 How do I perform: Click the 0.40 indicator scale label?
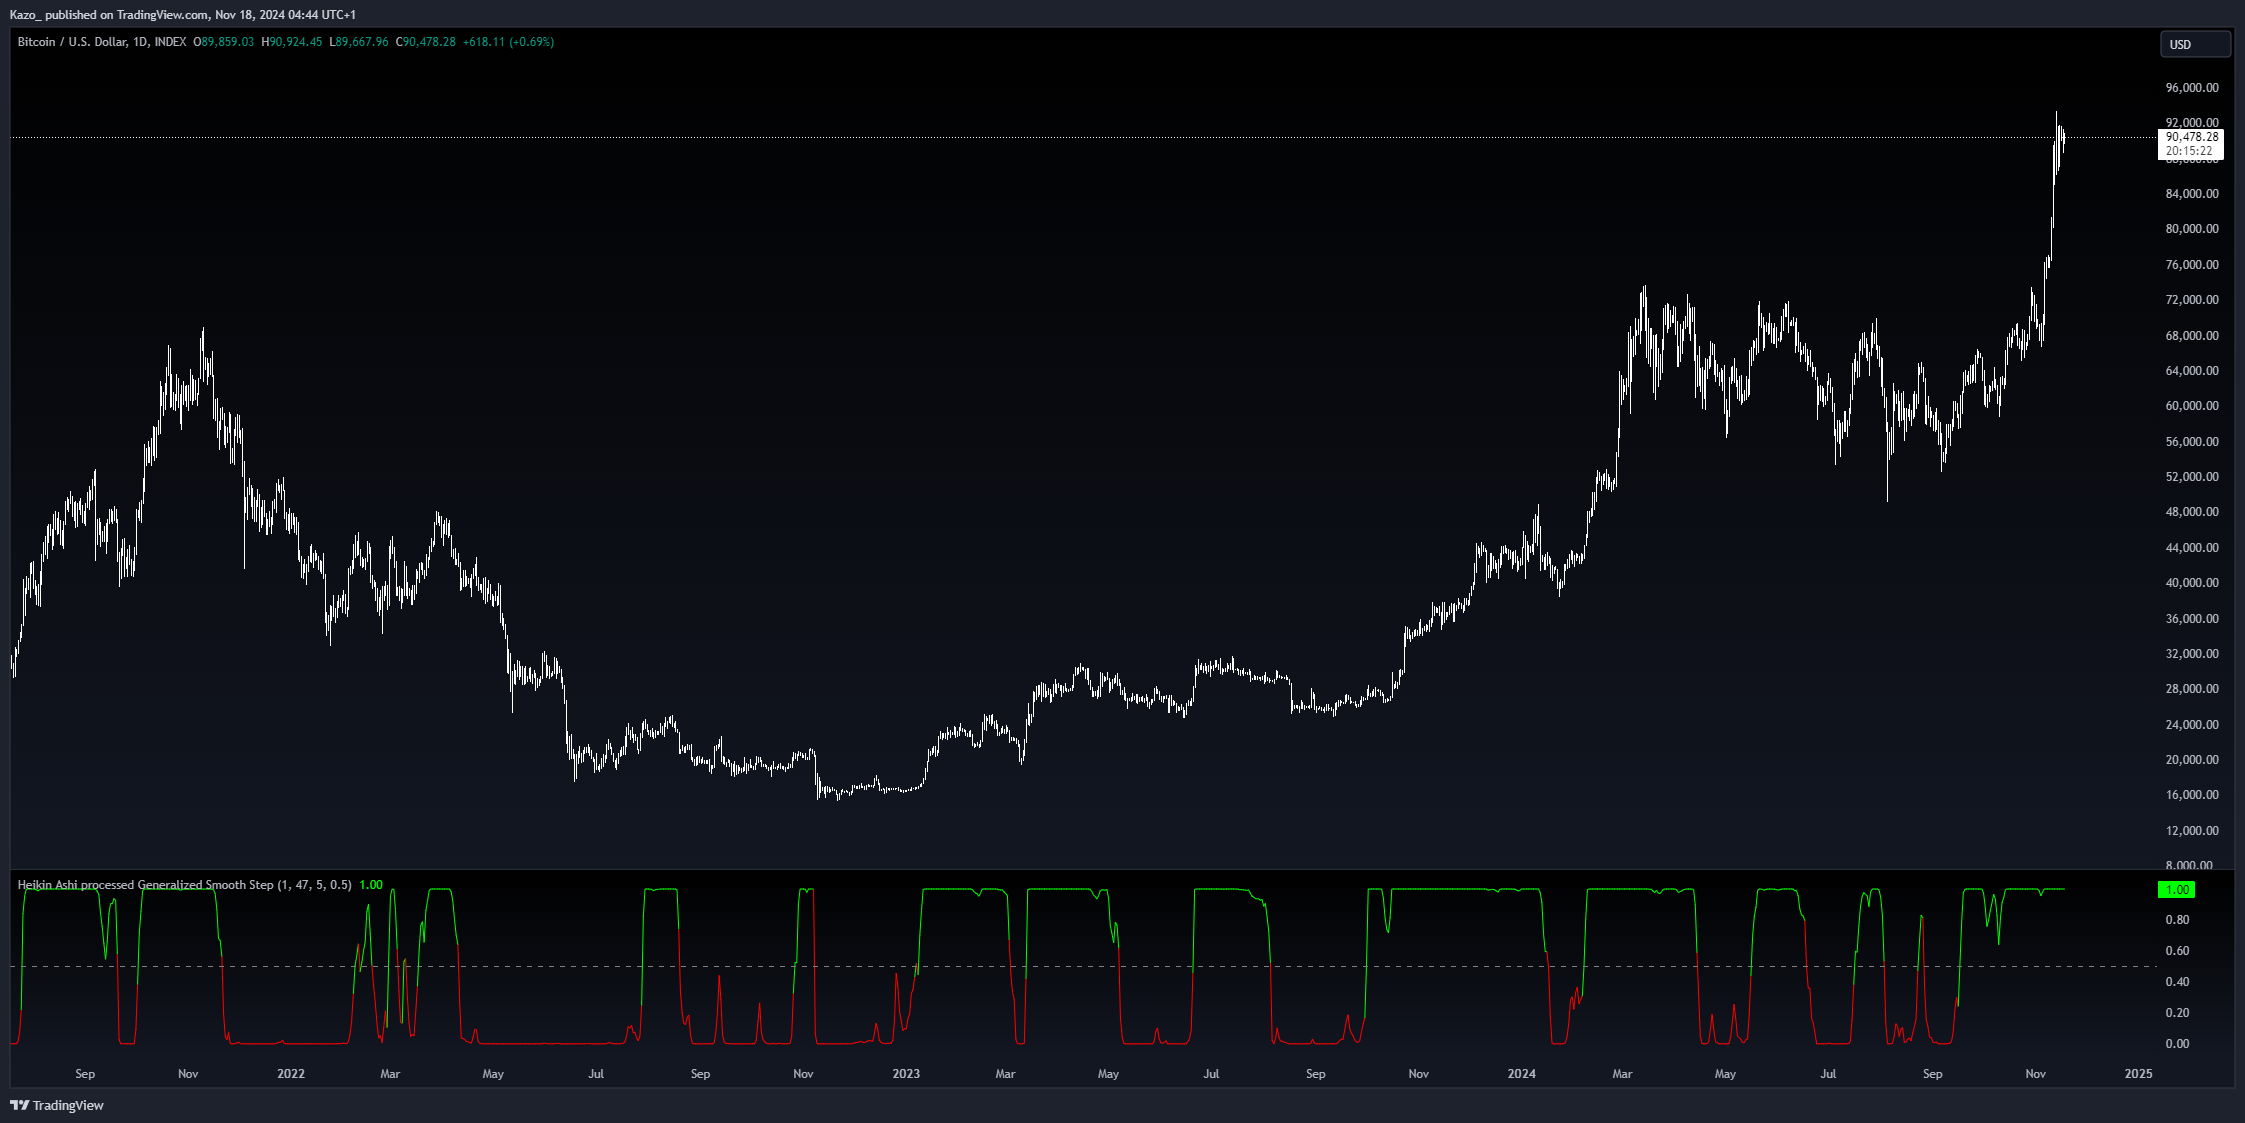click(x=2177, y=982)
